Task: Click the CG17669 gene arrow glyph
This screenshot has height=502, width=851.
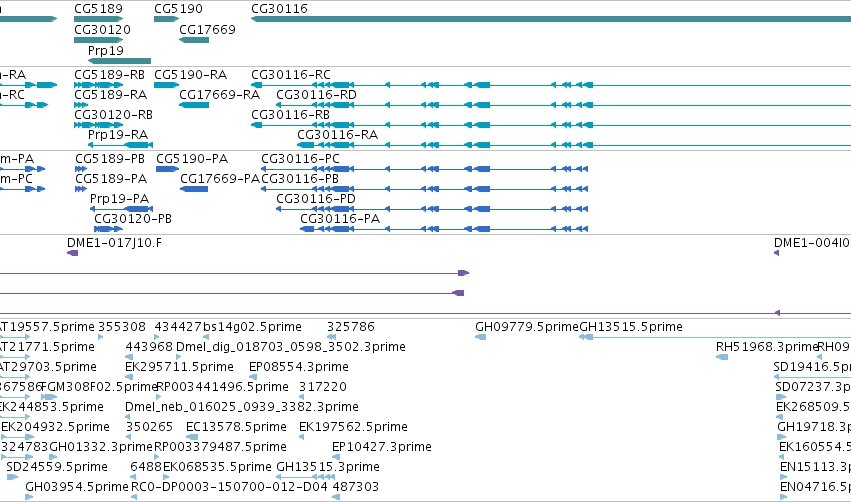Action: coord(194,40)
